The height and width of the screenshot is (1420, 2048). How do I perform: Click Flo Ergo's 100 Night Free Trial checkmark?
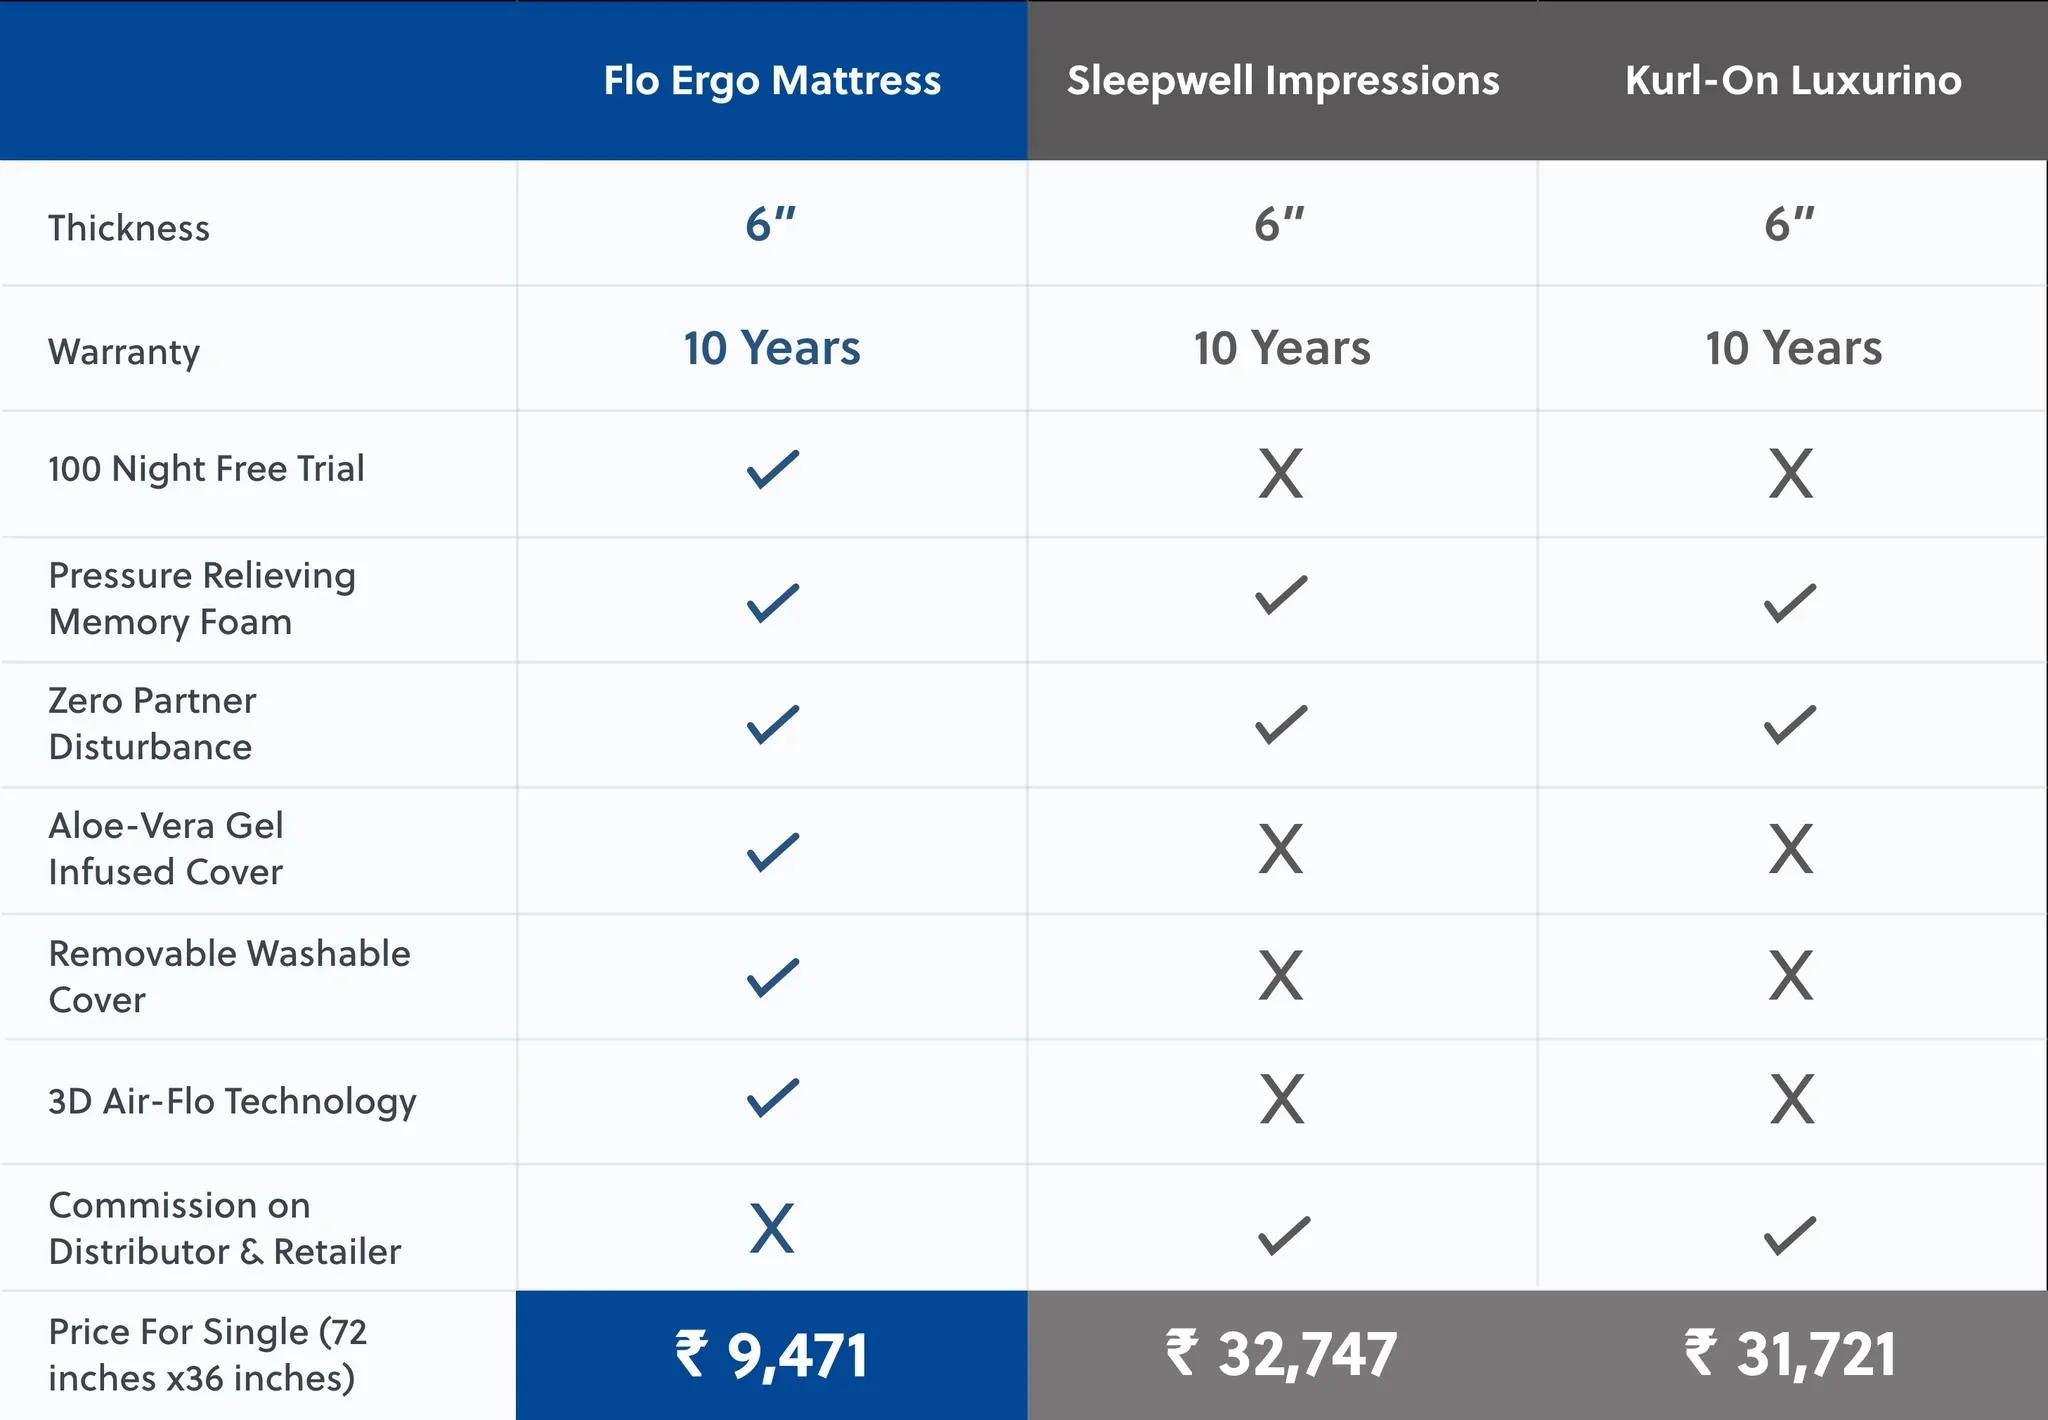pyautogui.click(x=772, y=469)
